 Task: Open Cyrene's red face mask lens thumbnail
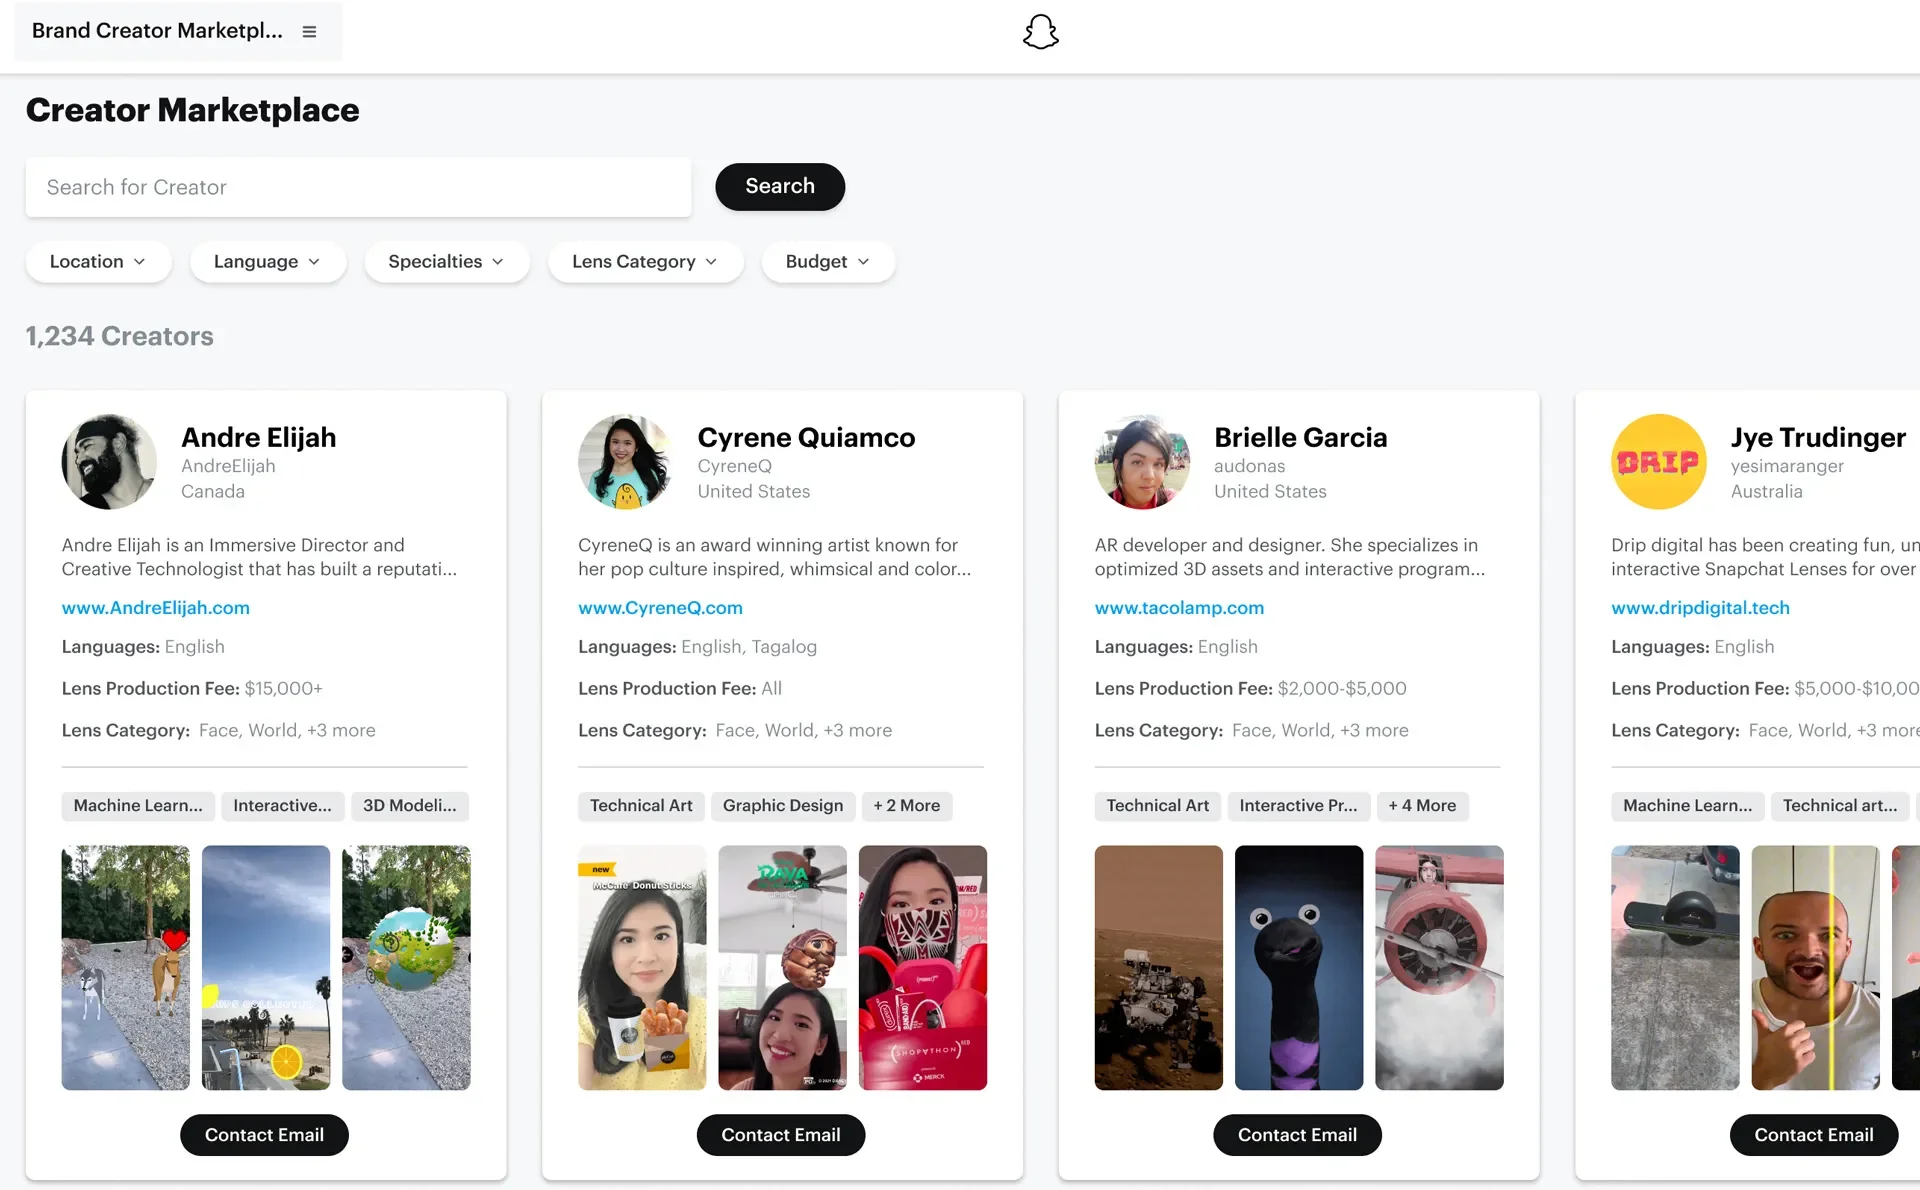click(x=922, y=968)
